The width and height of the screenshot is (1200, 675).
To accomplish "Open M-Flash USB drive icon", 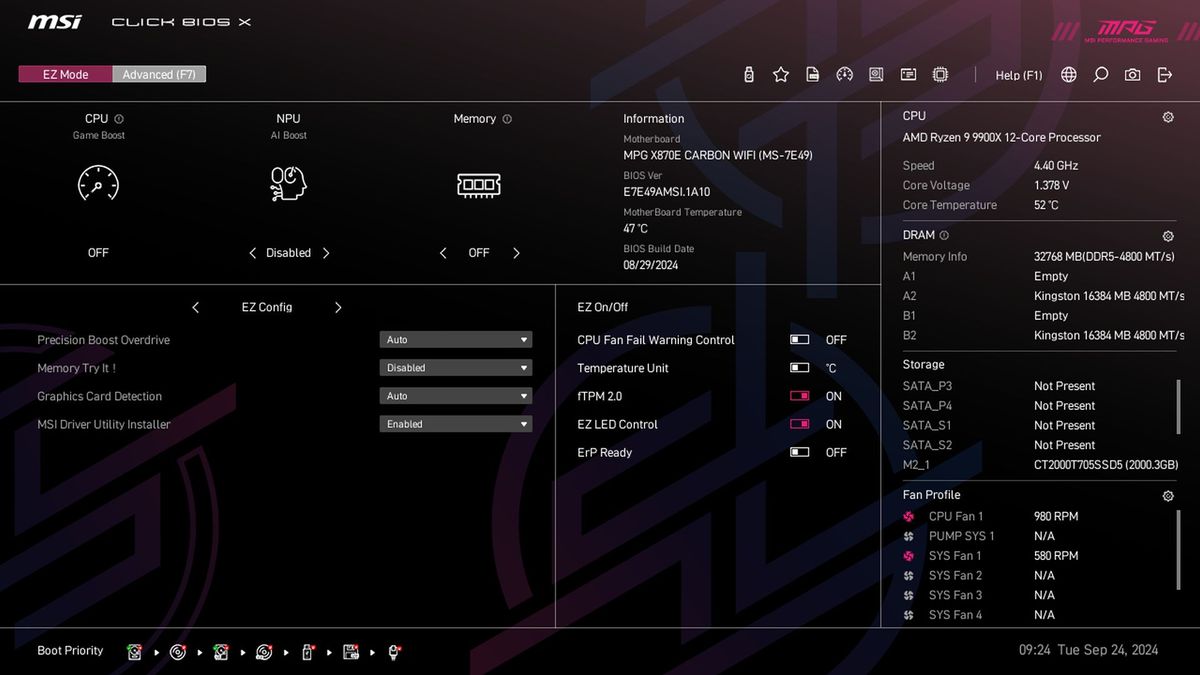I will point(749,75).
